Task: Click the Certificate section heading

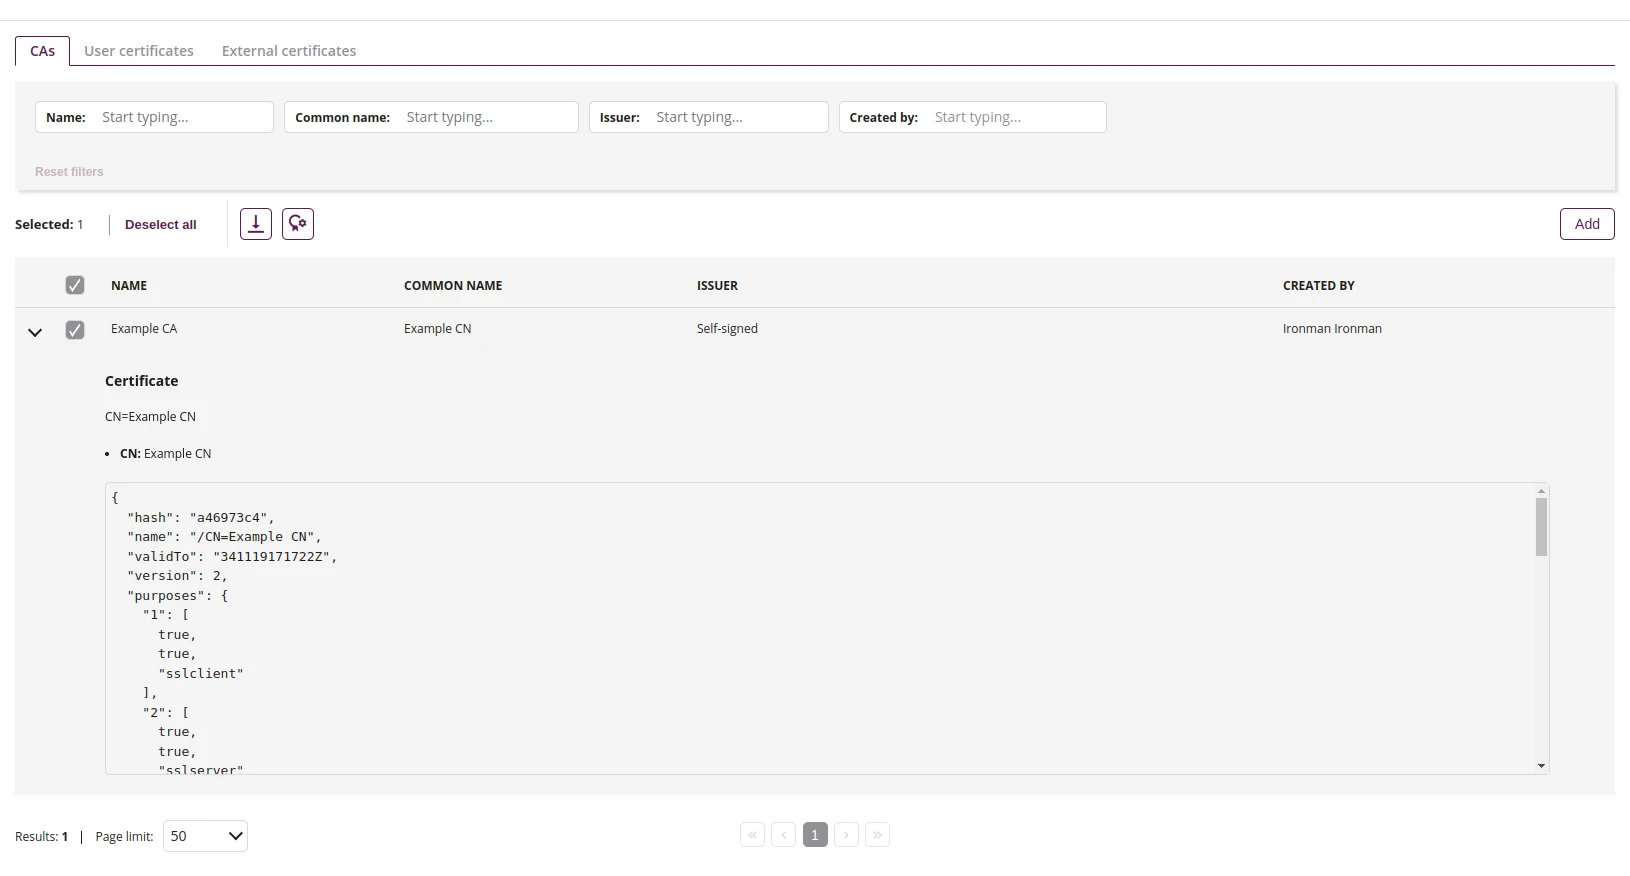Action: 142,381
